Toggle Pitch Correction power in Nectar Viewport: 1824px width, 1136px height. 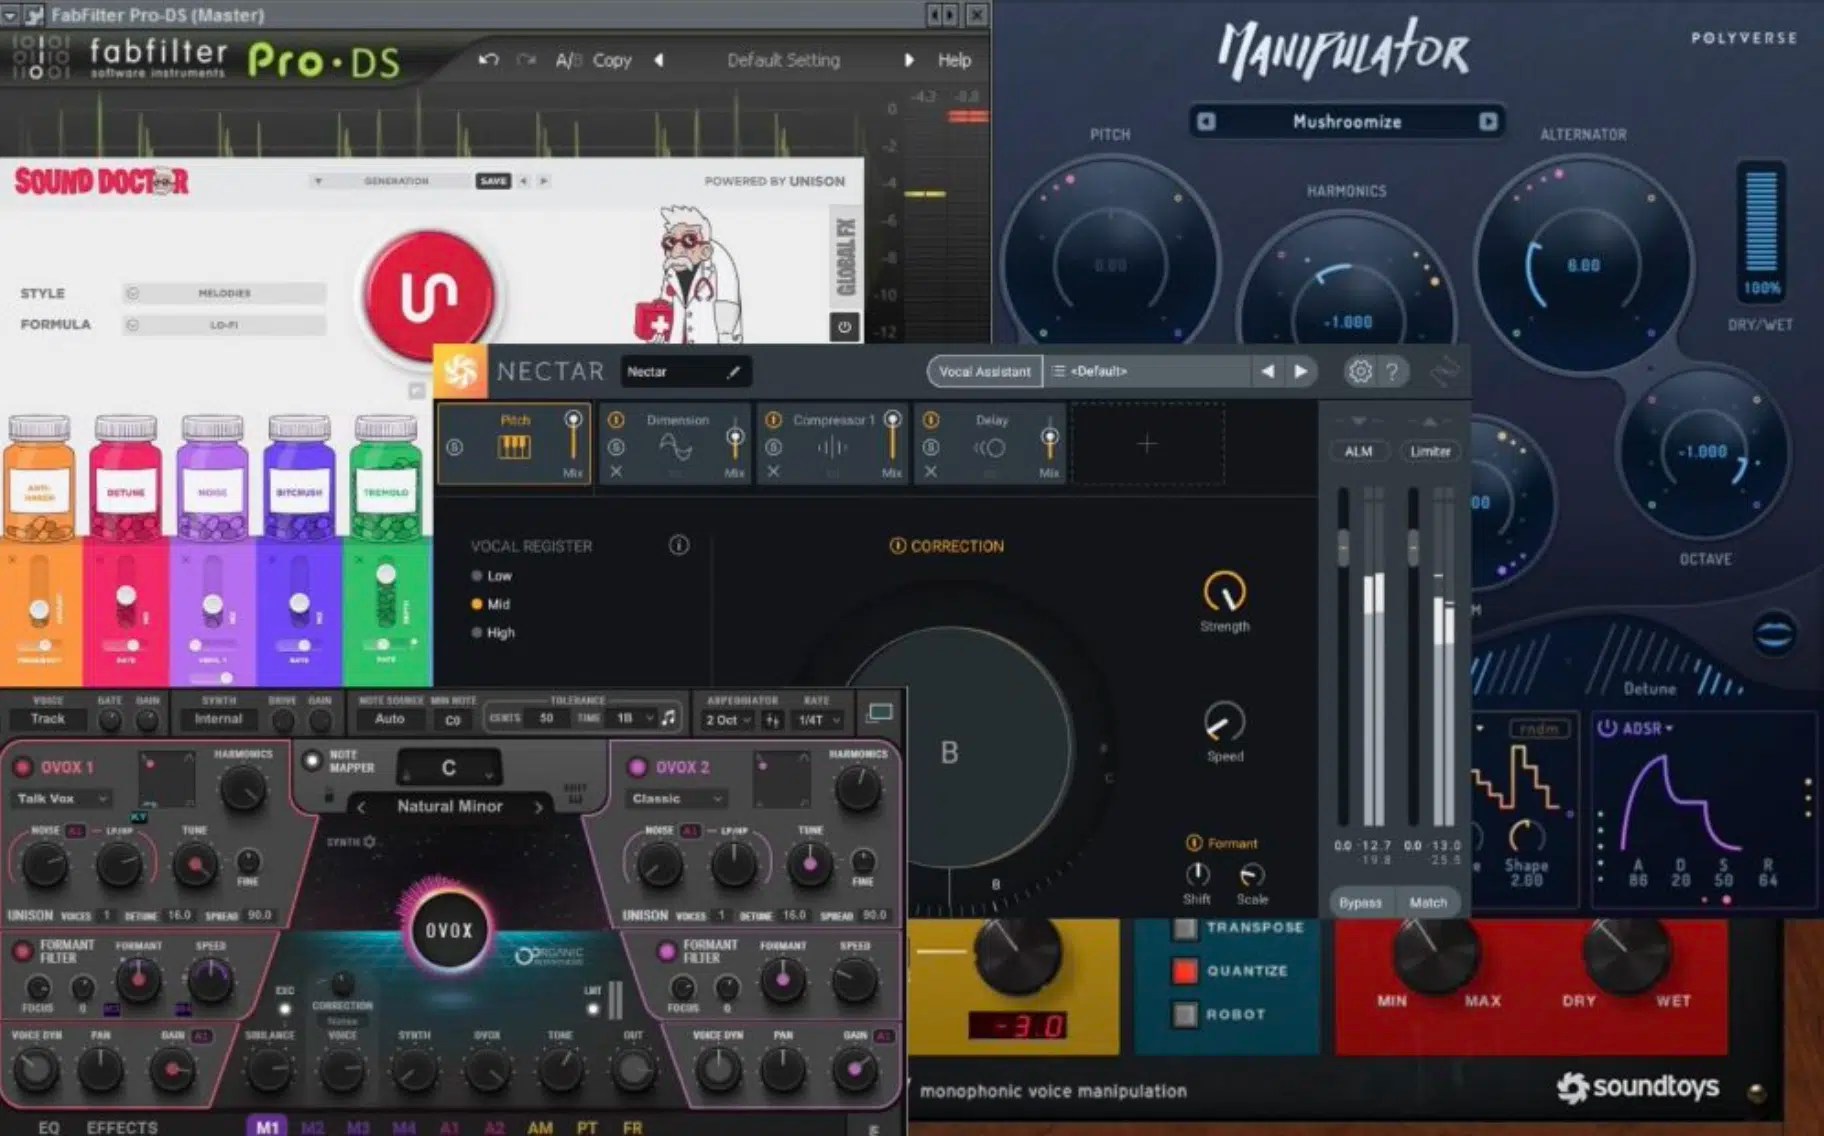coord(897,546)
